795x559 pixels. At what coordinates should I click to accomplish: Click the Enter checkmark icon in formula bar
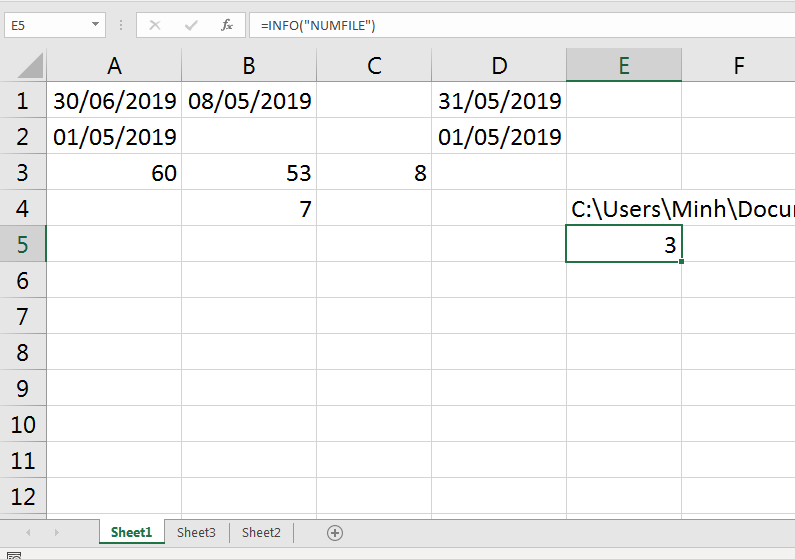tap(191, 25)
